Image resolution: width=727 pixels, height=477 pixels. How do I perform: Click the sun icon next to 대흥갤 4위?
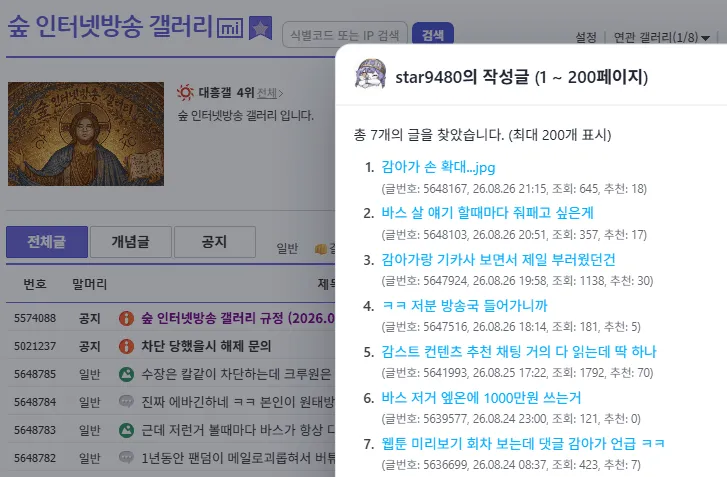tap(185, 92)
